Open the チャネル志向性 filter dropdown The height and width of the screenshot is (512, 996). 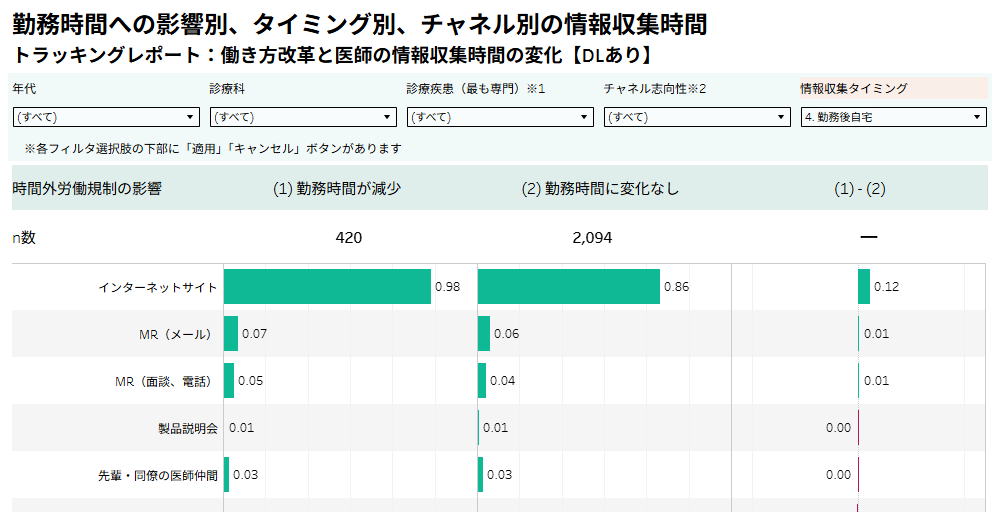click(x=697, y=117)
